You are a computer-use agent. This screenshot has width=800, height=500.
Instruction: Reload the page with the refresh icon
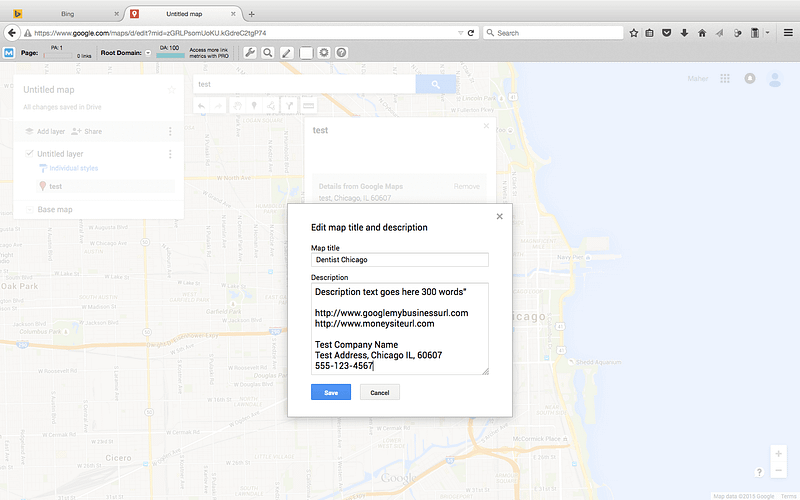(x=471, y=33)
